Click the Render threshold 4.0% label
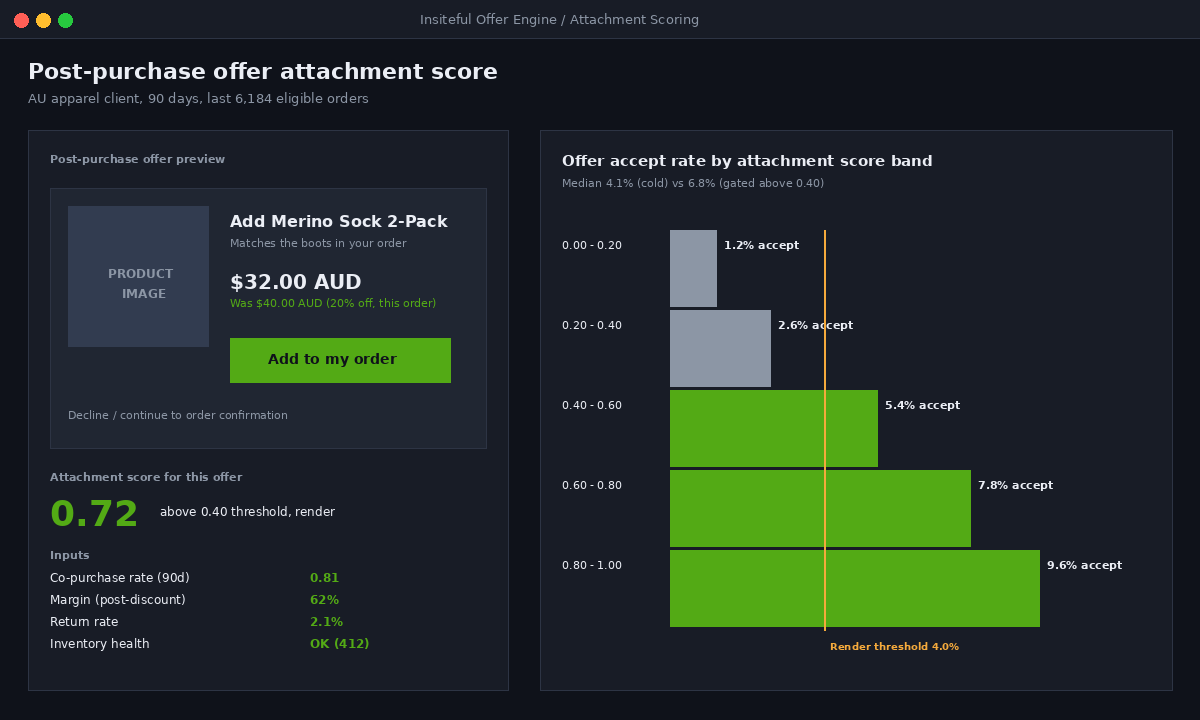1200x720 pixels. click(894, 647)
